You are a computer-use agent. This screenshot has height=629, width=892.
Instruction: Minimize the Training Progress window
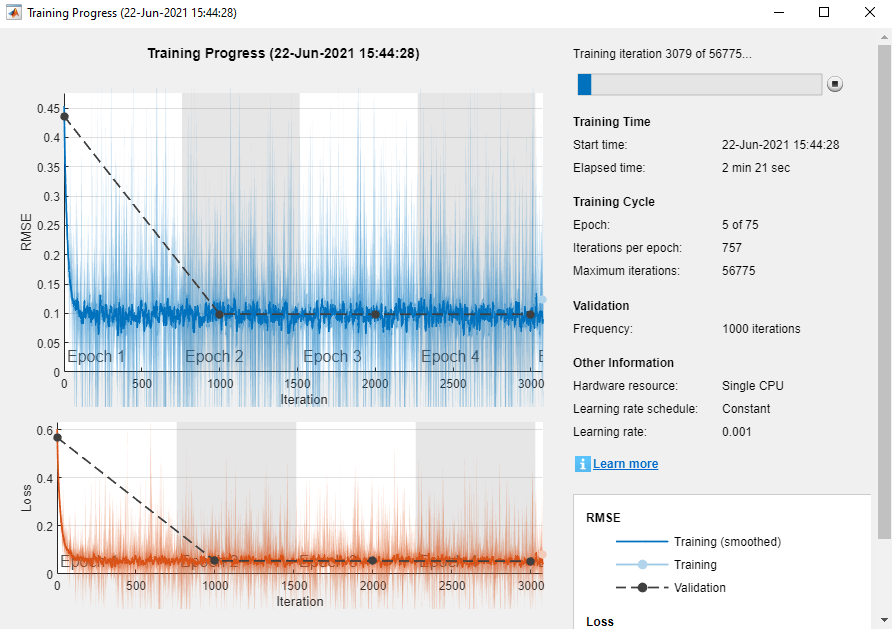[x=779, y=12]
